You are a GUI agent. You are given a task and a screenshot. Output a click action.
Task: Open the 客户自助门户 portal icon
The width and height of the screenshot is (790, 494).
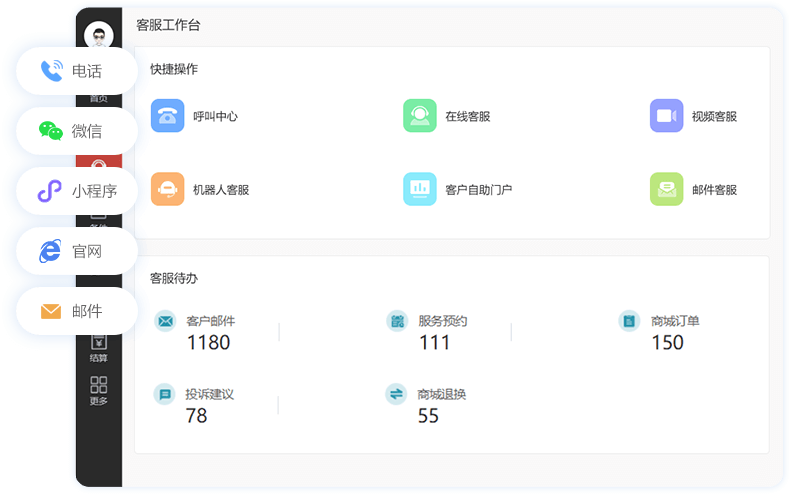pyautogui.click(x=420, y=189)
